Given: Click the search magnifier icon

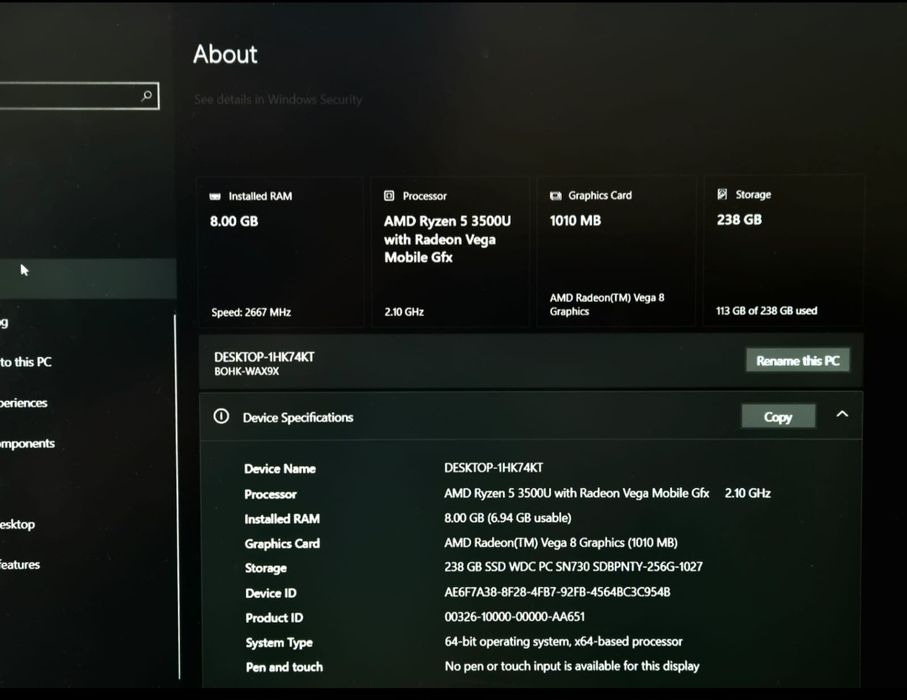Looking at the screenshot, I should point(147,95).
